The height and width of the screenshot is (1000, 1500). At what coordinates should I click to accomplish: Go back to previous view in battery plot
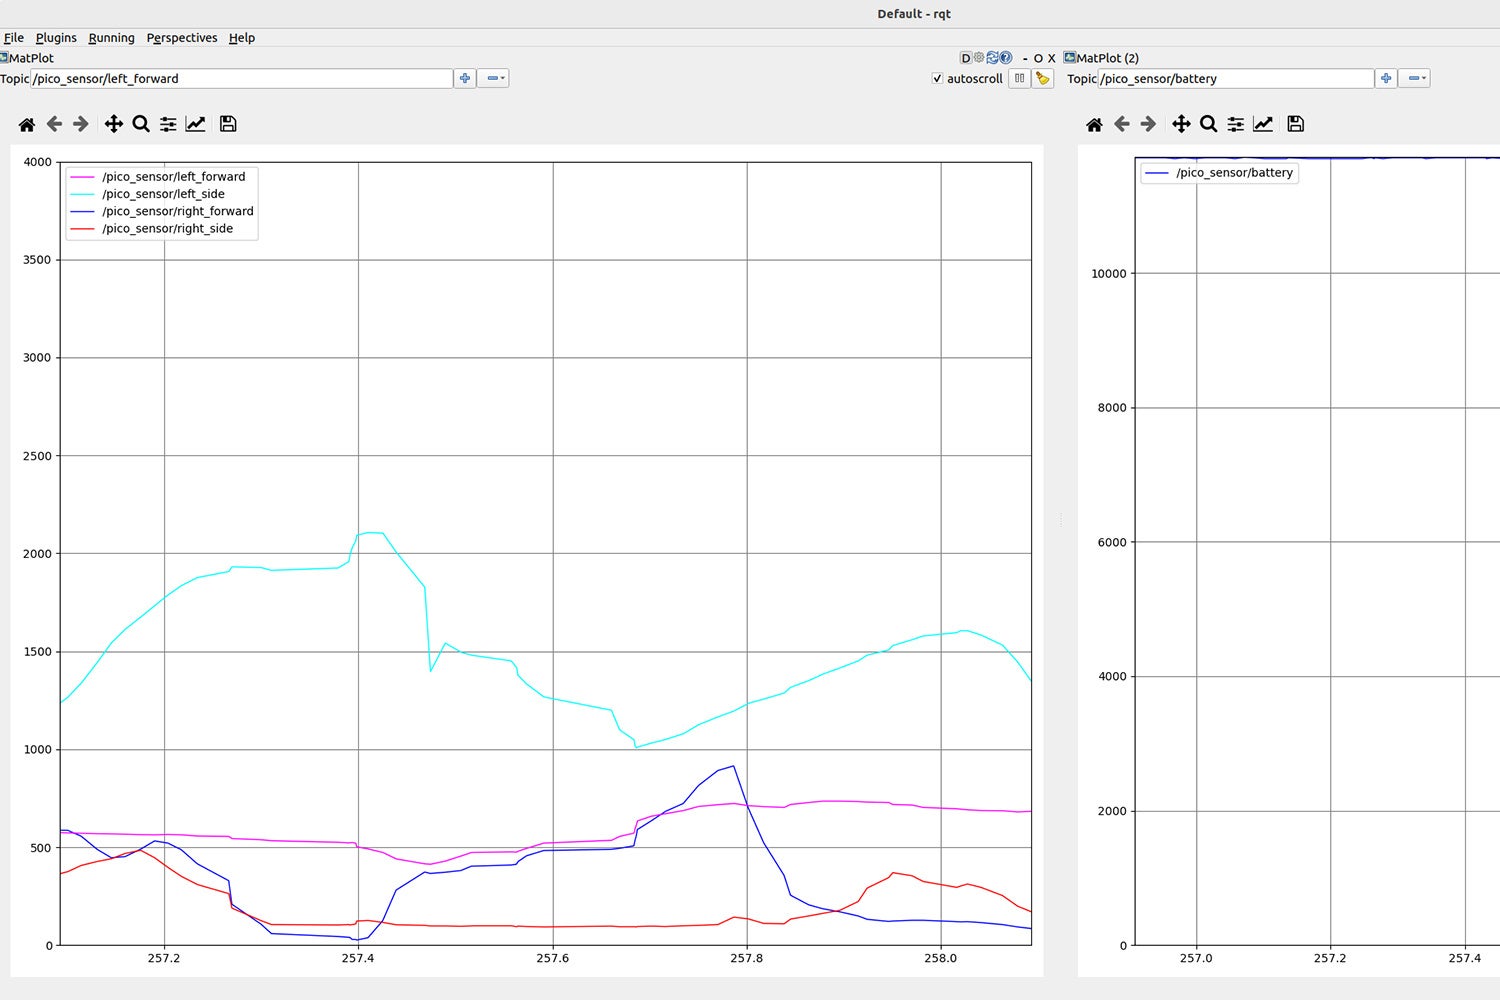[x=1122, y=124]
